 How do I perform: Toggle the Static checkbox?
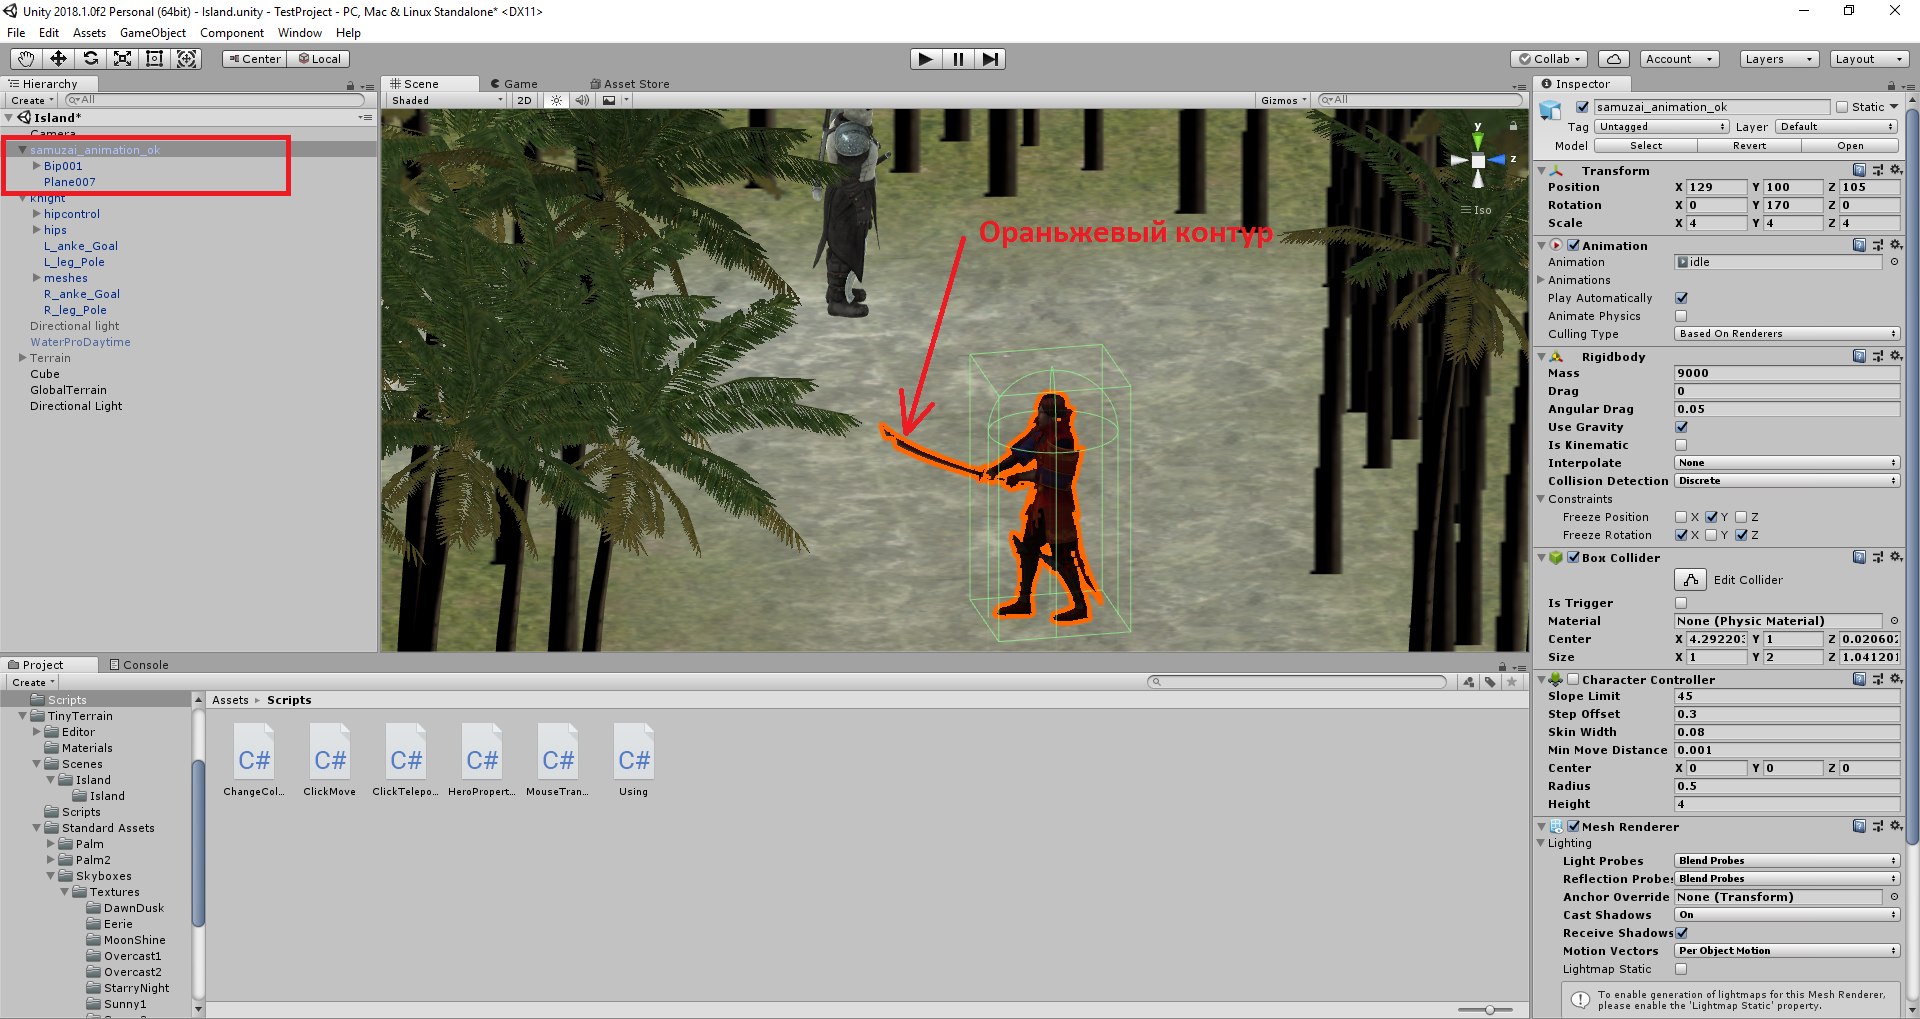point(1842,107)
